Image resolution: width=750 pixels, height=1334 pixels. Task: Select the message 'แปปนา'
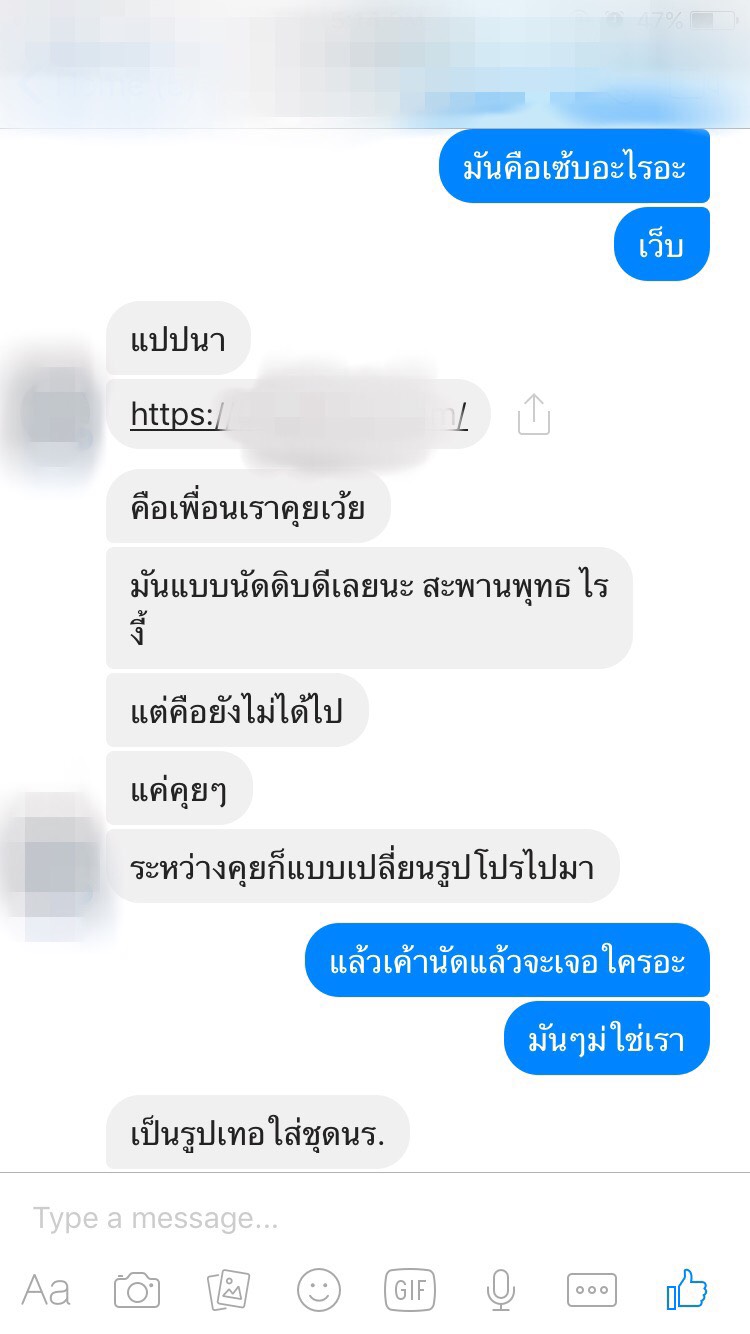pyautogui.click(x=178, y=338)
